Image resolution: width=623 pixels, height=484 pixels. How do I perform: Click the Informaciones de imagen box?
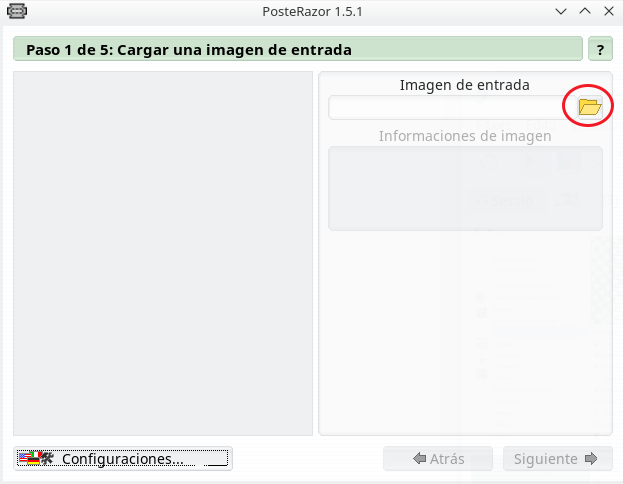(465, 188)
